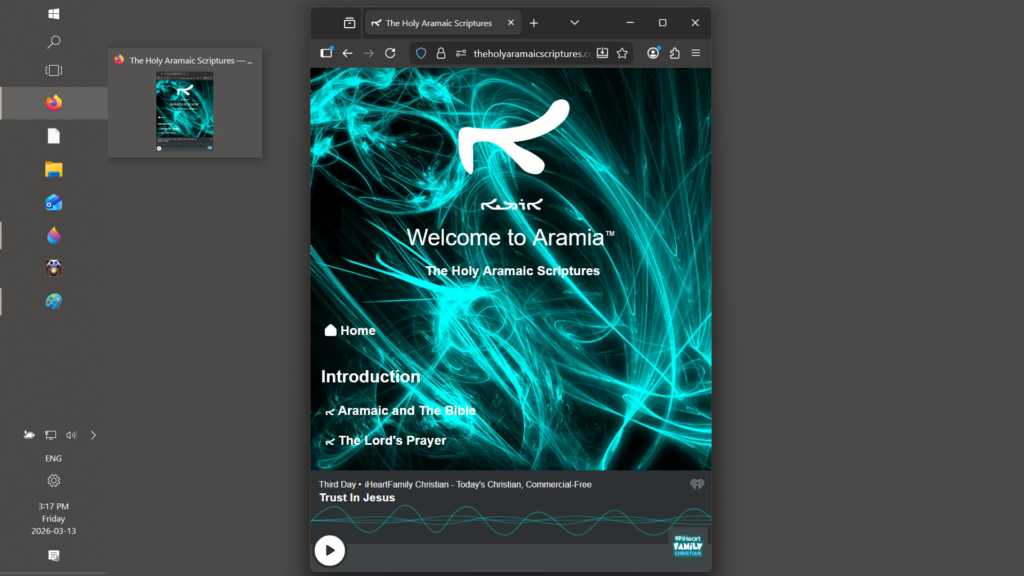This screenshot has height=576, width=1024.
Task: Click the speaker volume icon in system tray
Action: tap(71, 435)
